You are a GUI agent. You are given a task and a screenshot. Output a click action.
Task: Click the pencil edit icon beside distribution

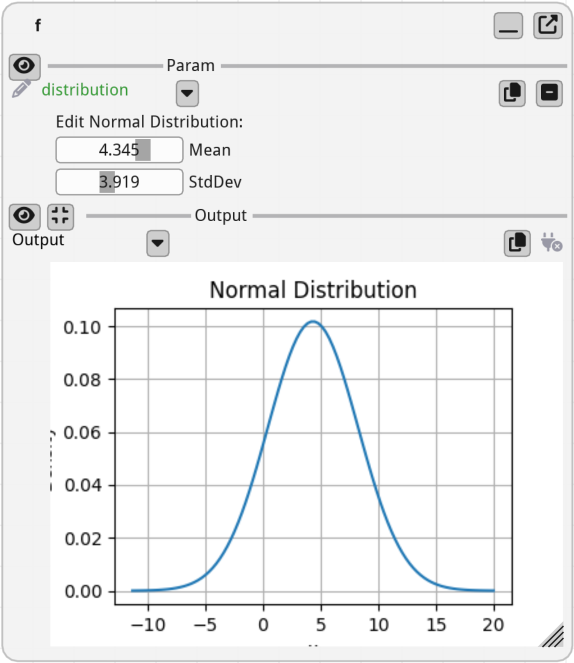(x=21, y=89)
